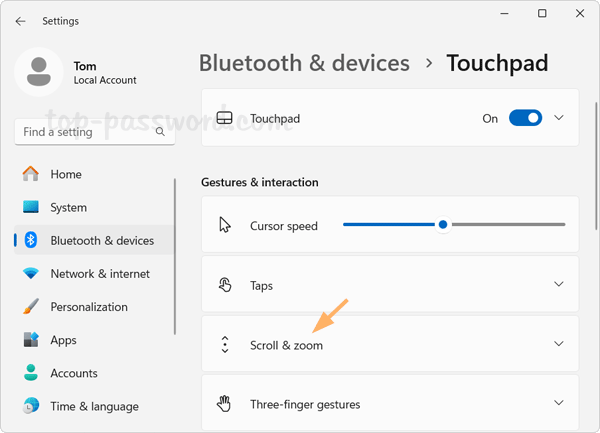Viewport: 600px width, 433px height.
Task: Turn off the Touchpad toggle
Action: 525,118
